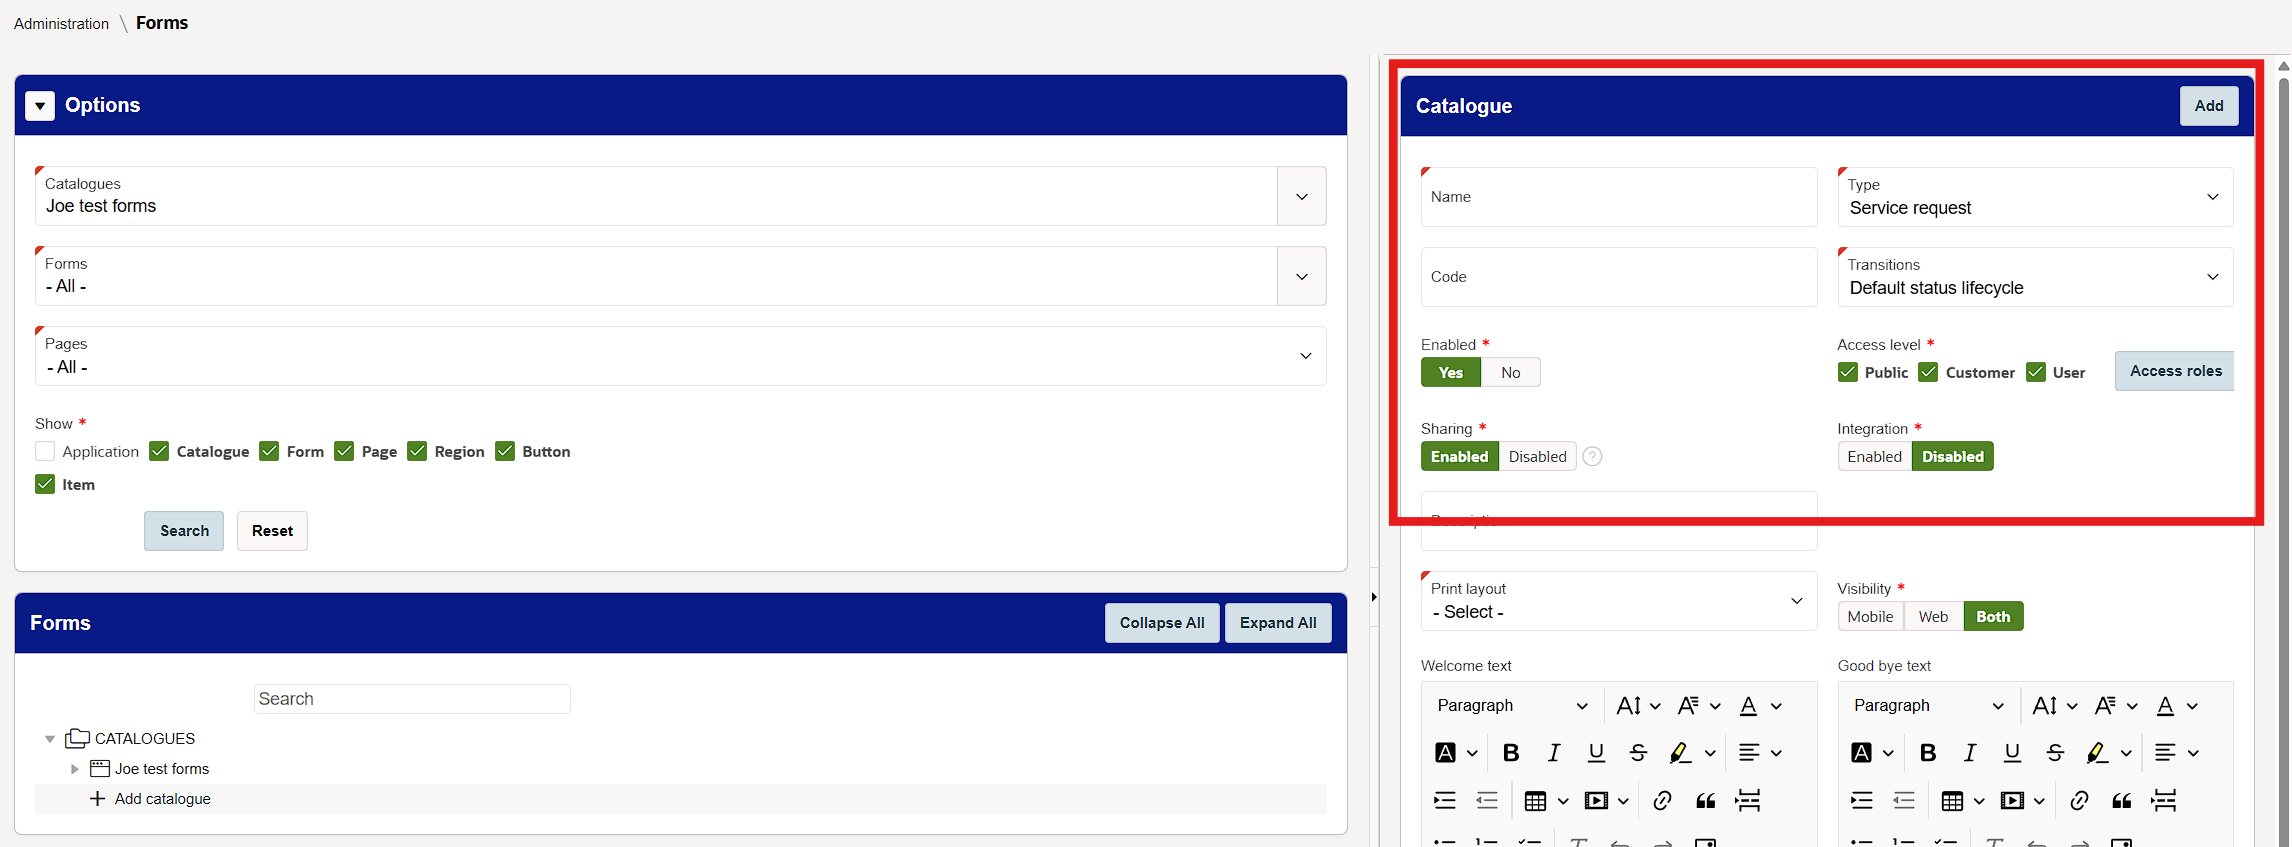Set Enabled to No
The image size is (2292, 847).
pos(1510,372)
